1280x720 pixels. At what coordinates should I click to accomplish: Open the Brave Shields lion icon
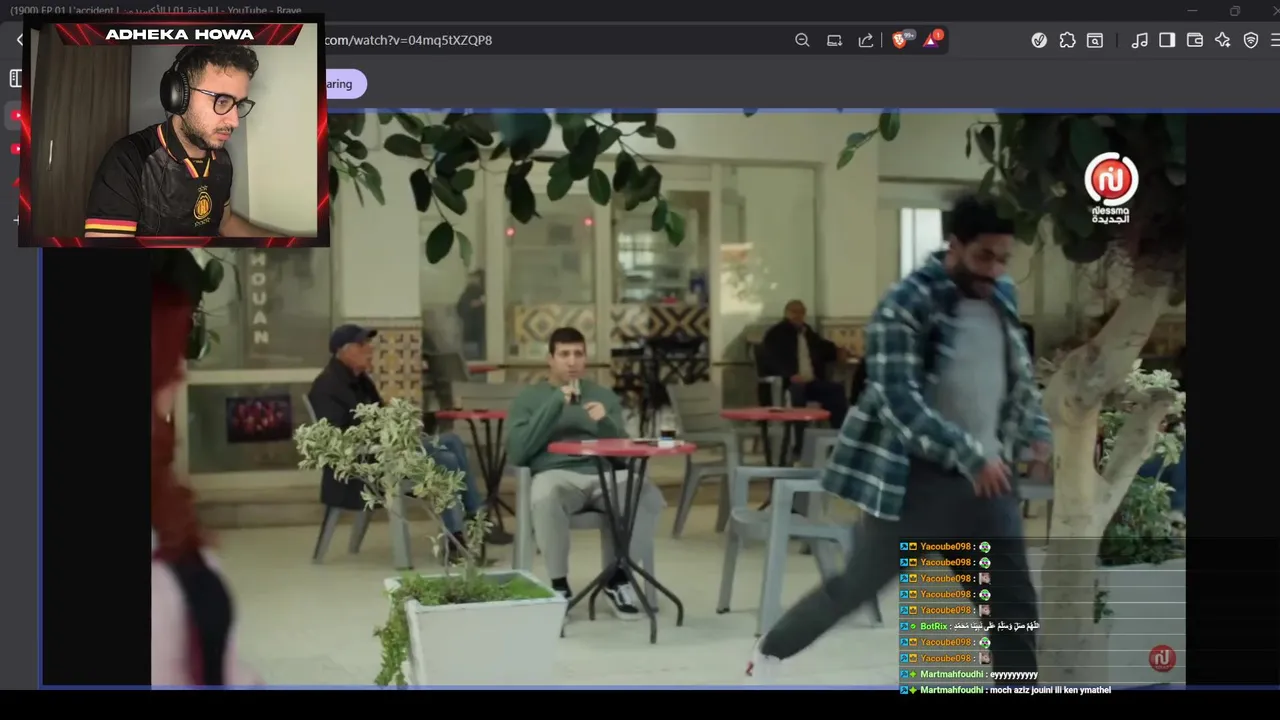tap(900, 40)
